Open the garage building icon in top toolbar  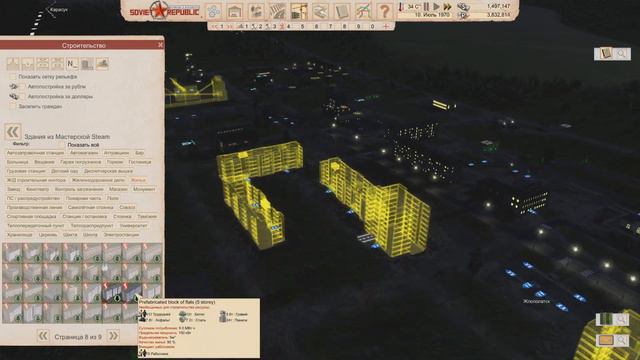click(x=235, y=11)
